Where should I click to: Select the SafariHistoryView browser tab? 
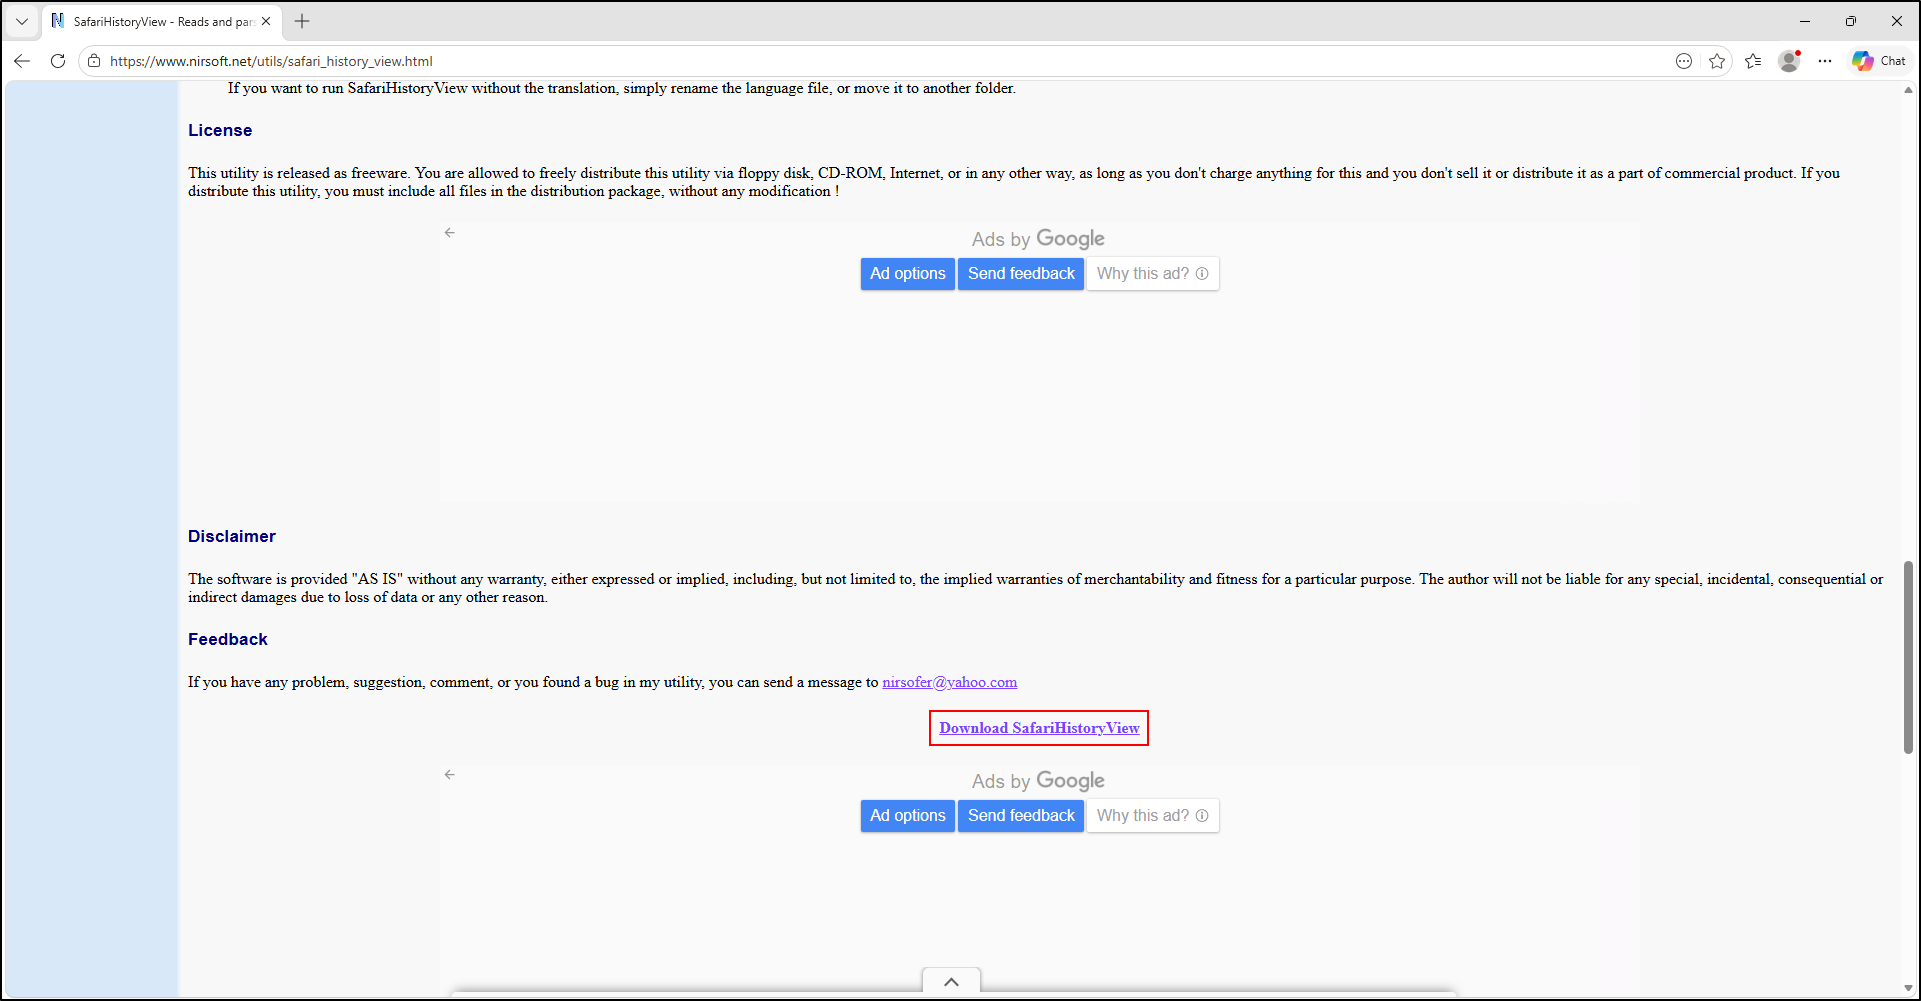tap(162, 21)
